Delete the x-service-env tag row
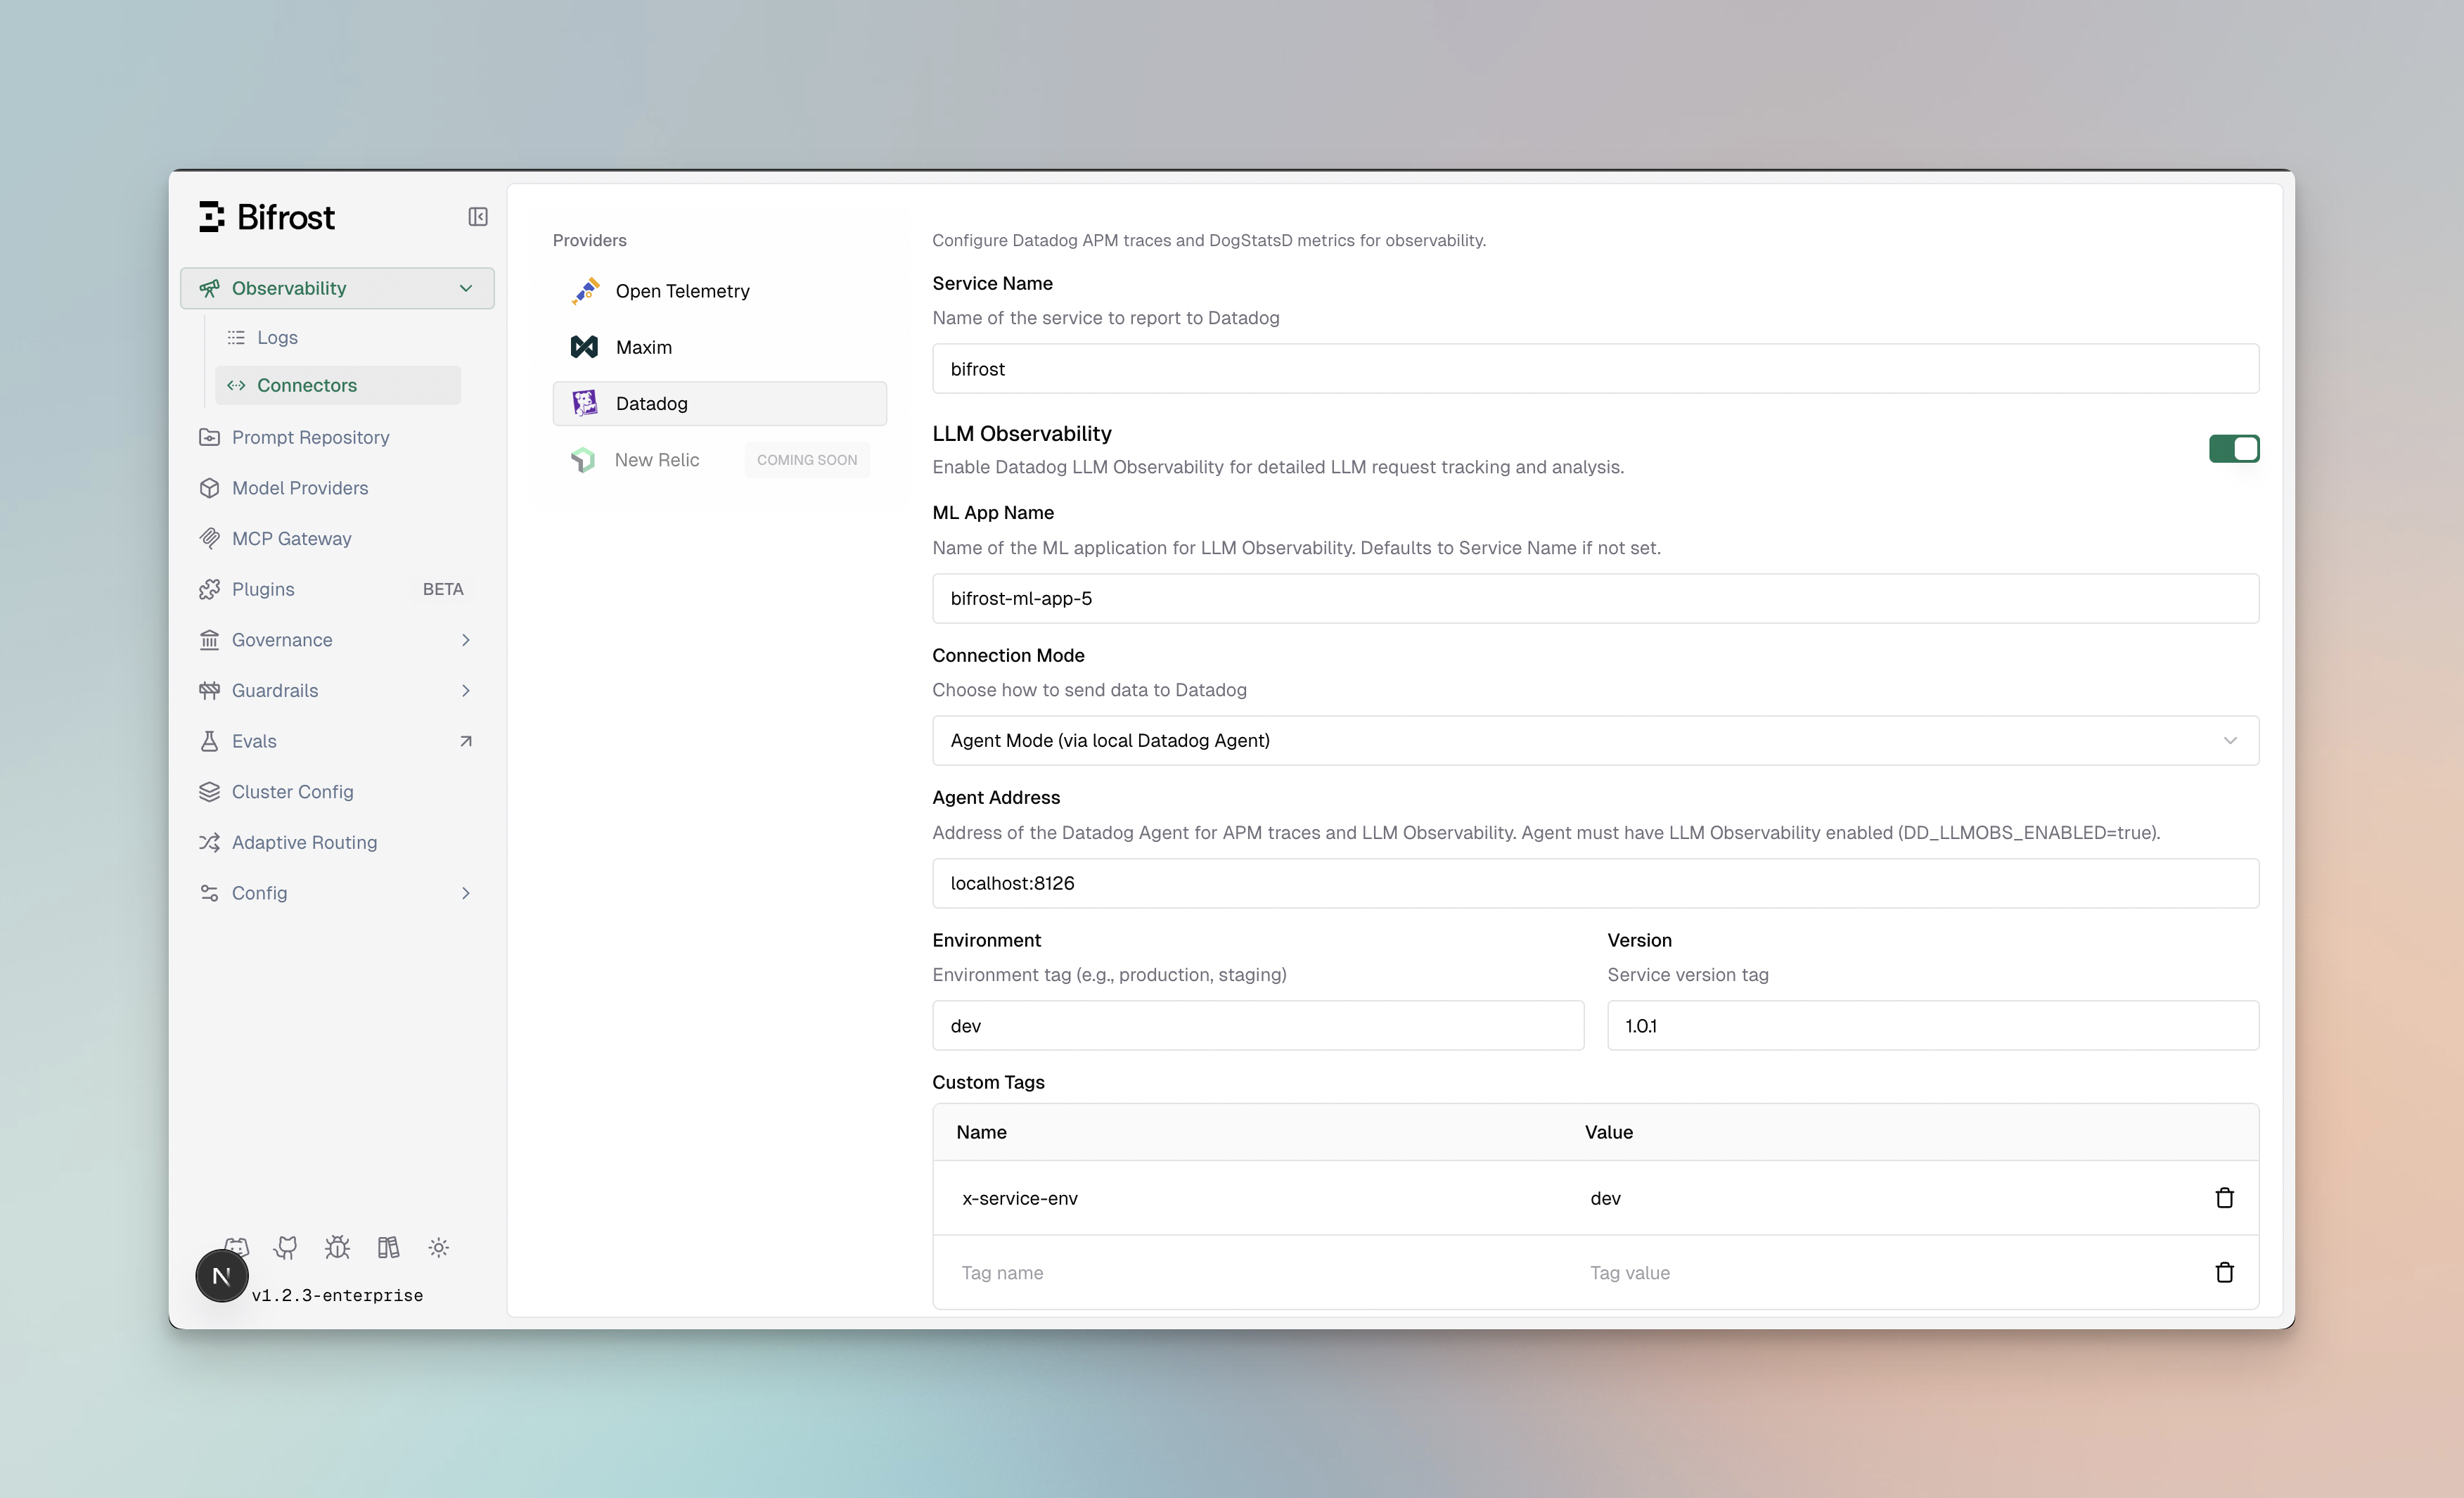2464x1498 pixels. 2224,1198
